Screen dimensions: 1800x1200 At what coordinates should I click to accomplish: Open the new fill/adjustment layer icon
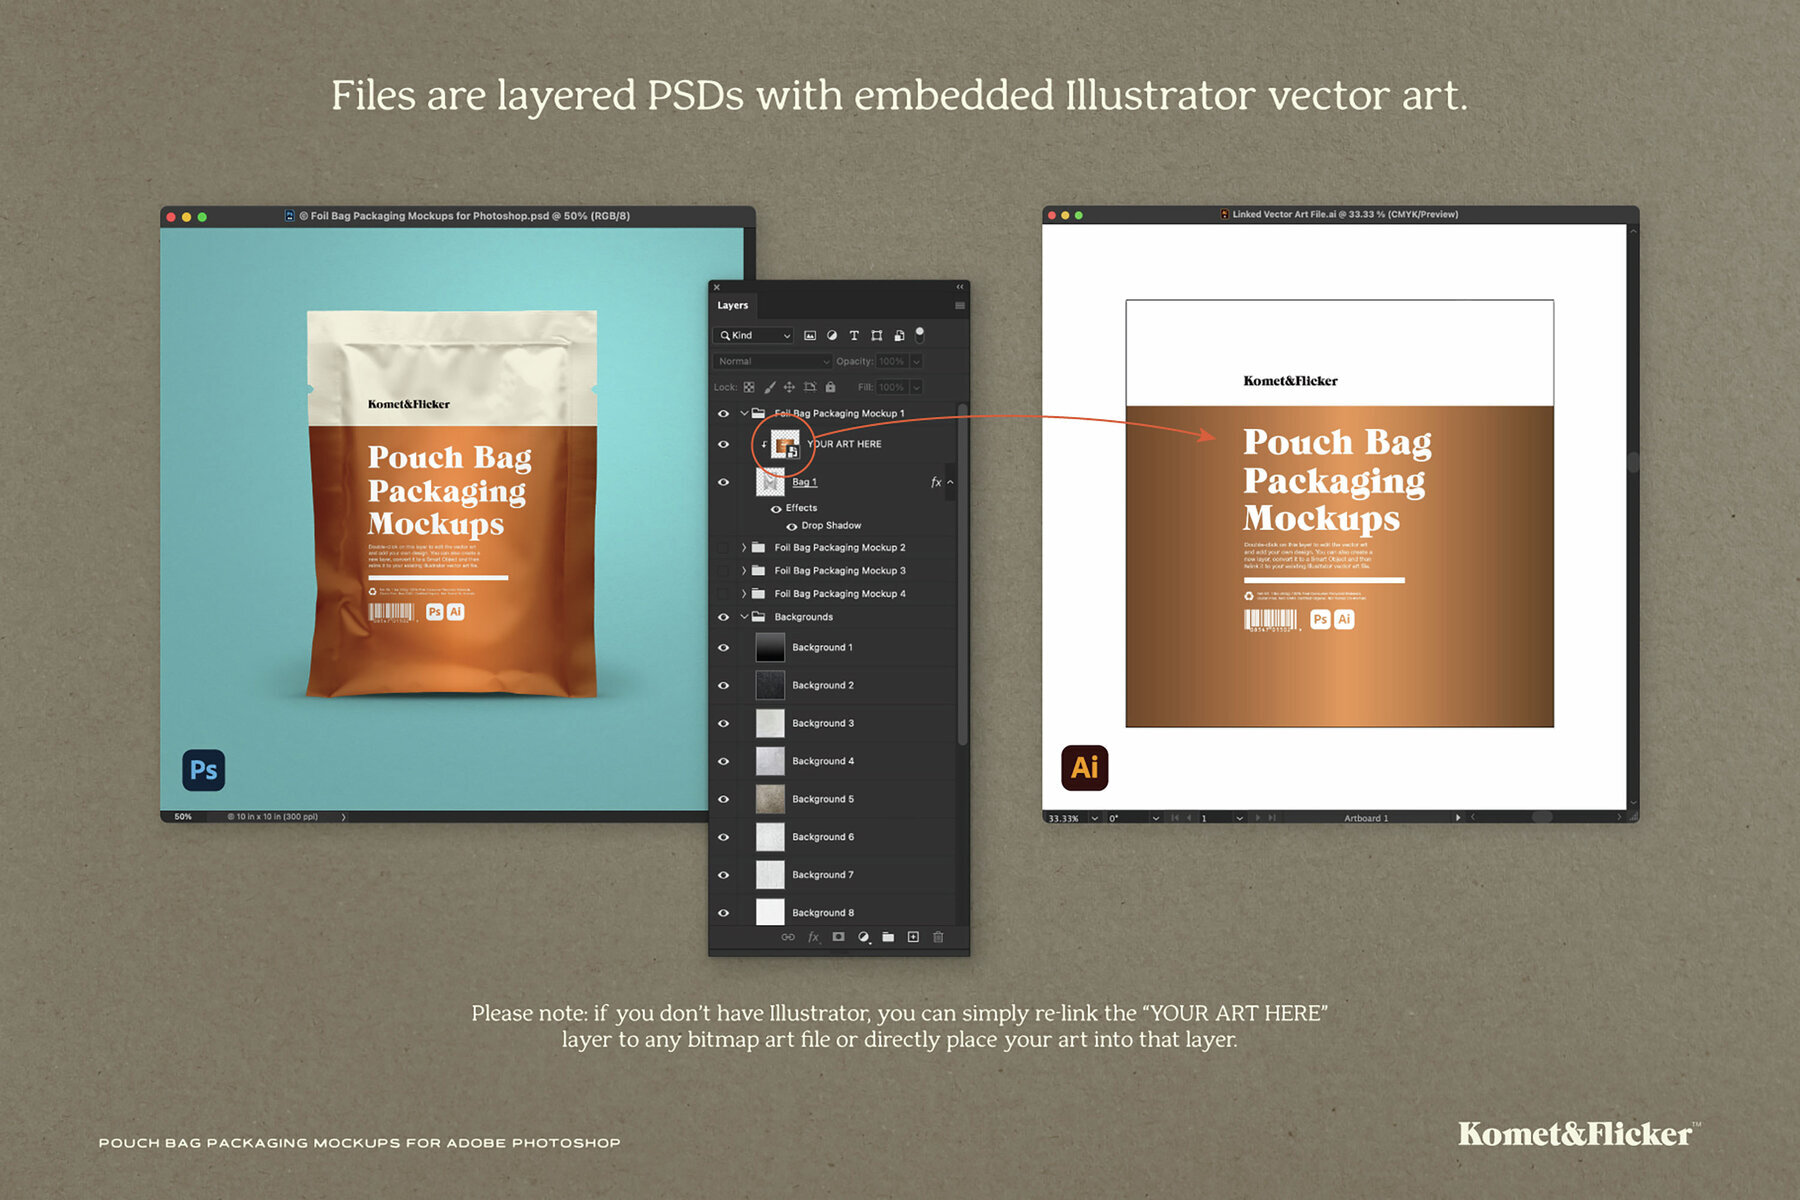864,937
